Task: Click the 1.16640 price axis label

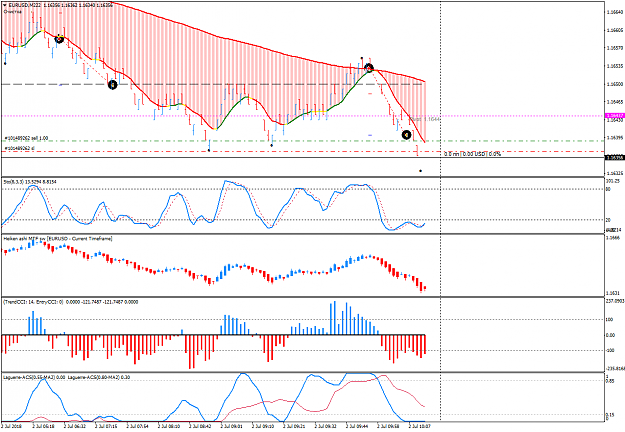Action: [614, 12]
